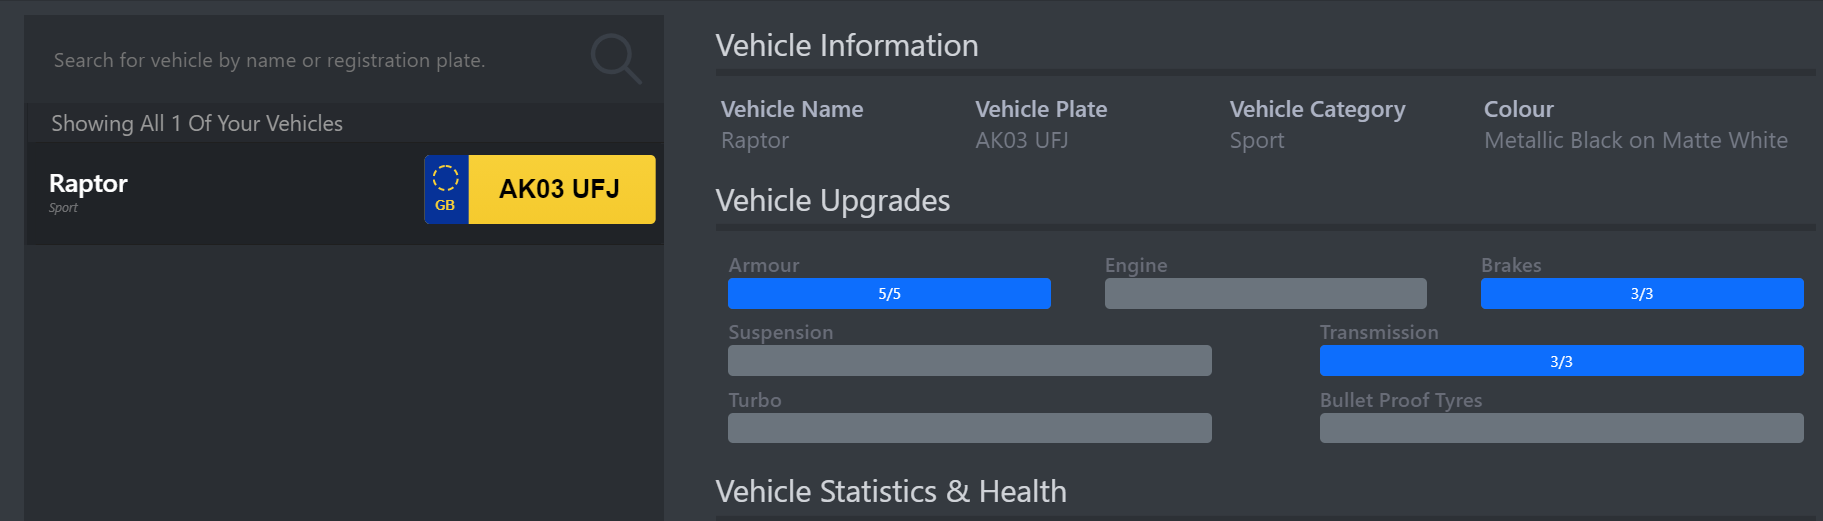Click the Vehicle Statistics & Health heading
The width and height of the screenshot is (1823, 521).
click(x=891, y=491)
